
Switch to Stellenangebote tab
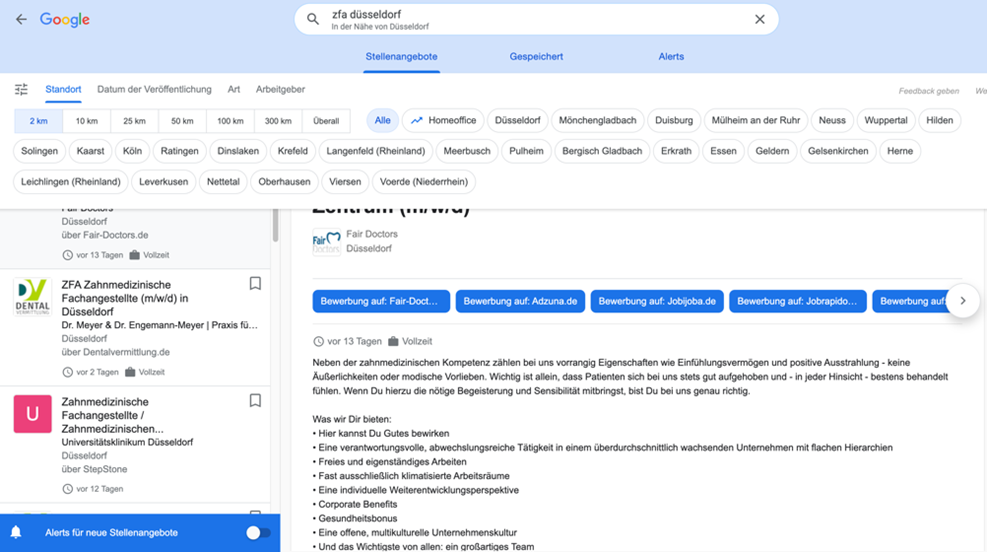[x=402, y=57]
